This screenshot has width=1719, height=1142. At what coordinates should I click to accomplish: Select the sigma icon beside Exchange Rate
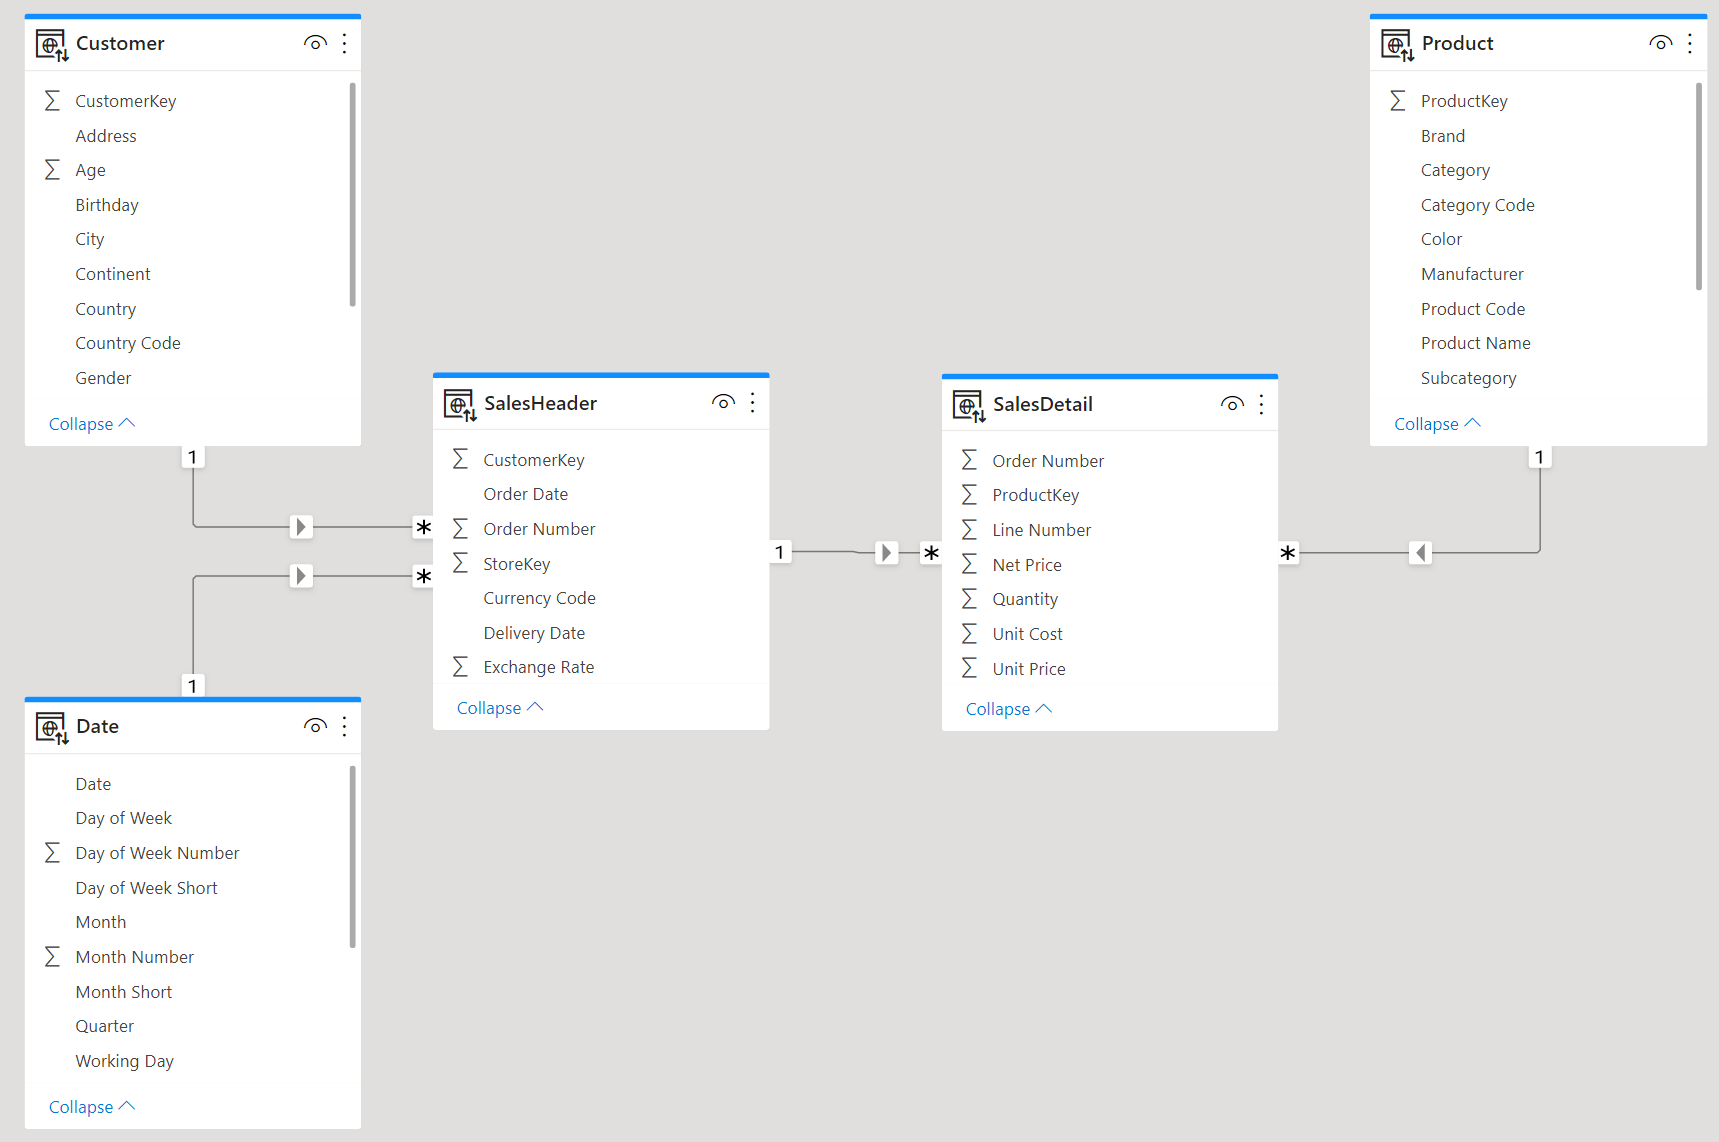(460, 666)
